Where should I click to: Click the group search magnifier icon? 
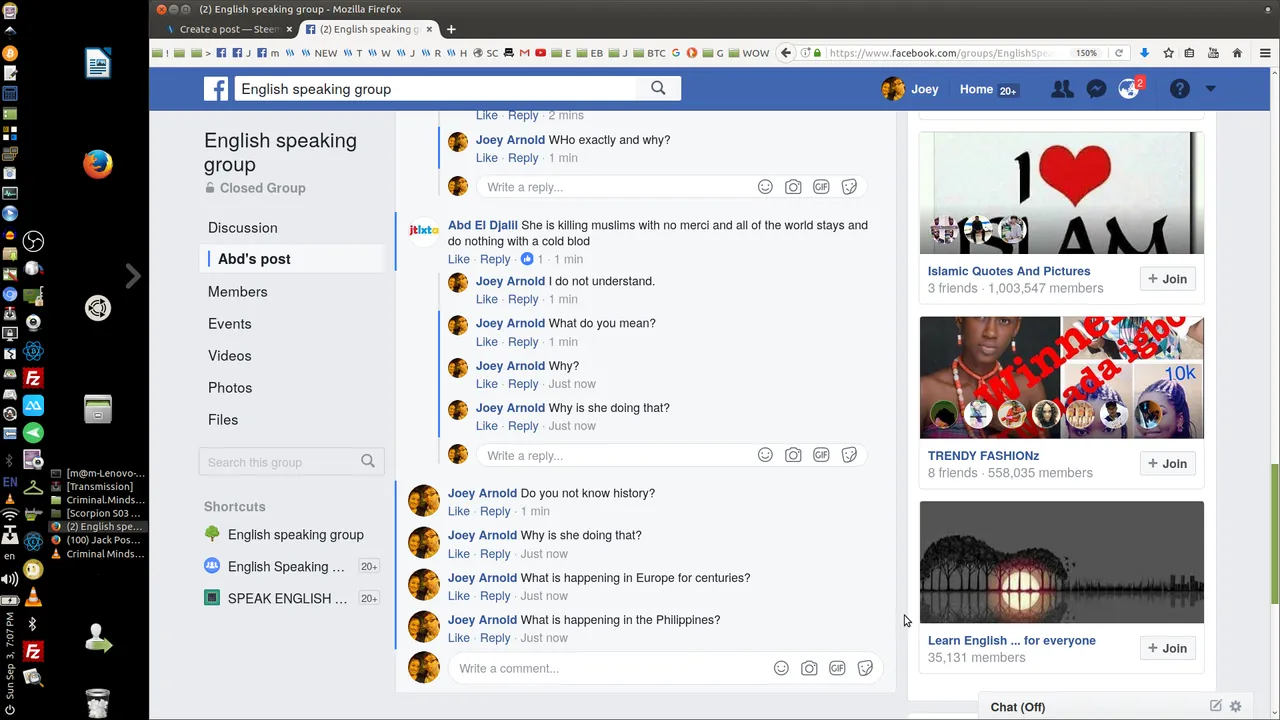click(x=368, y=461)
